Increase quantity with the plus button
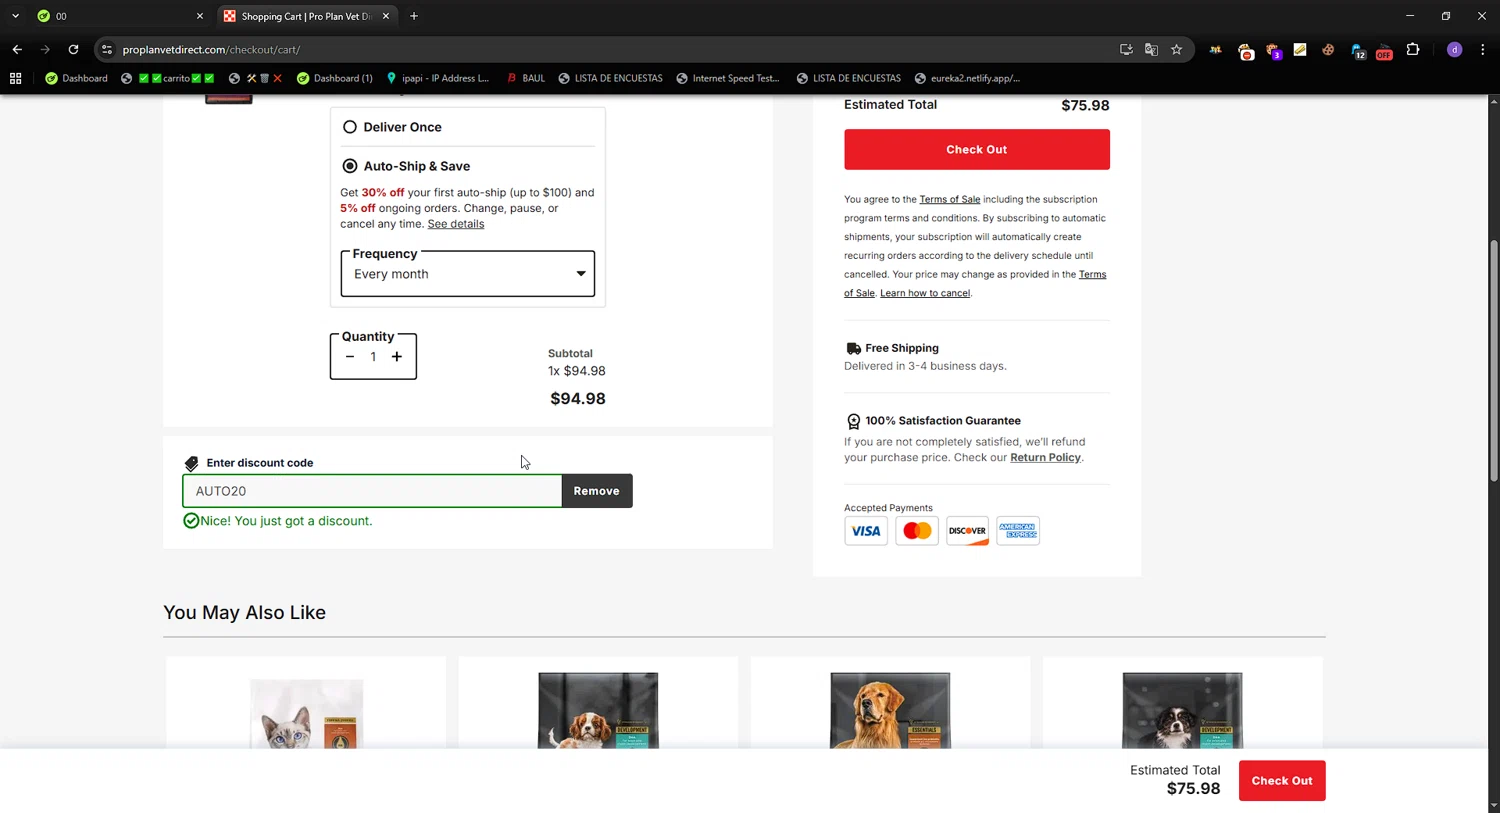This screenshot has width=1500, height=813. click(x=397, y=357)
